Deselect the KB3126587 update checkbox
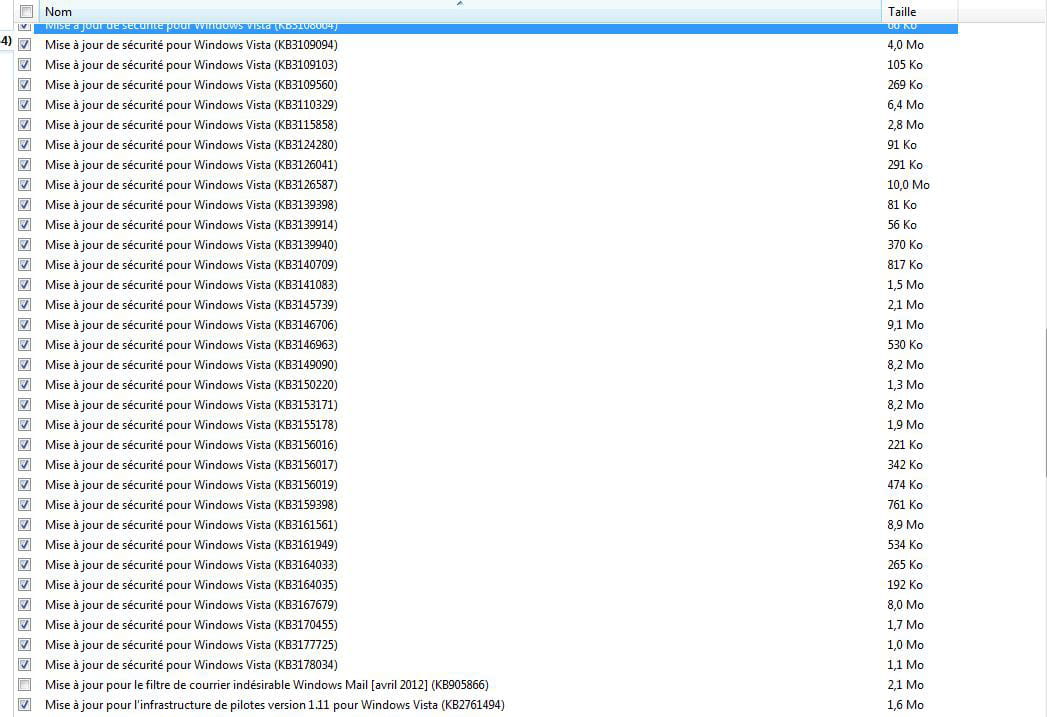This screenshot has height=717, width=1047. tap(25, 185)
